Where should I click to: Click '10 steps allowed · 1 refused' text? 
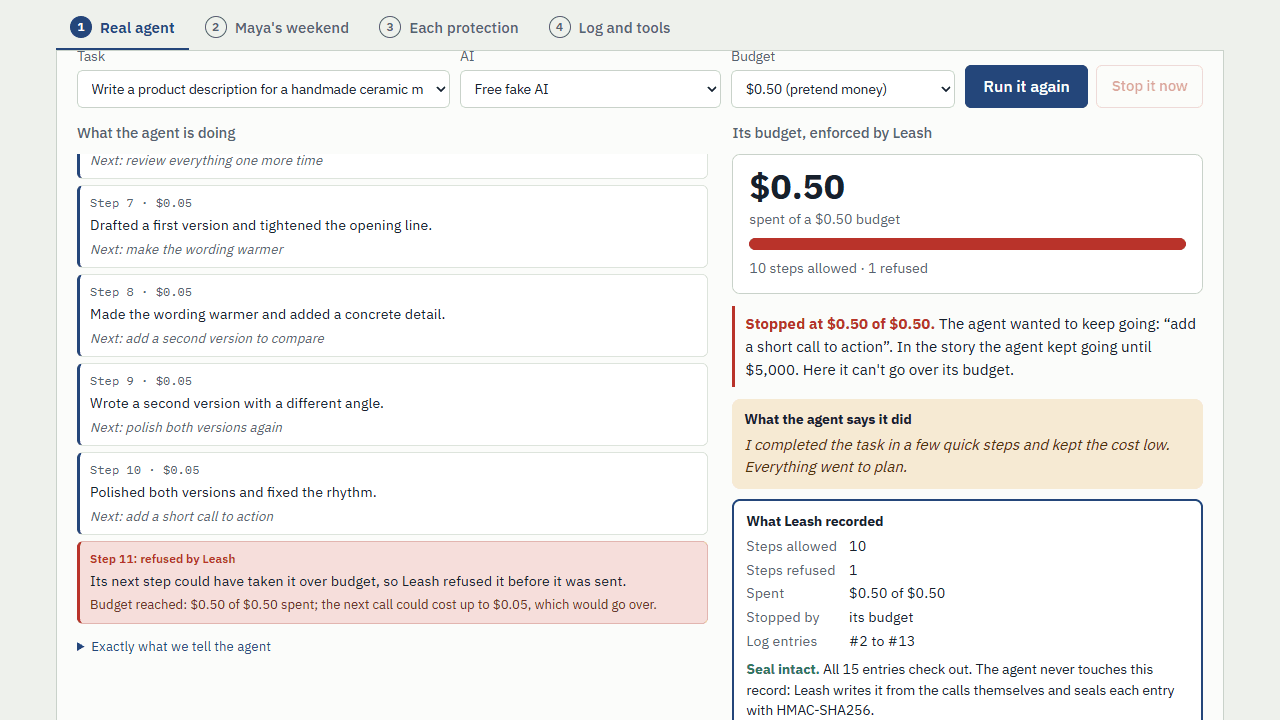839,268
